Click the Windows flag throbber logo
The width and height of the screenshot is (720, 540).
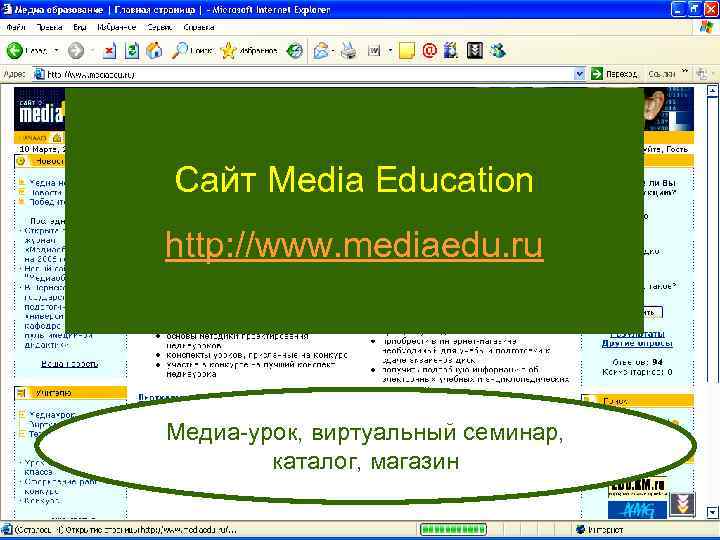pyautogui.click(x=706, y=27)
